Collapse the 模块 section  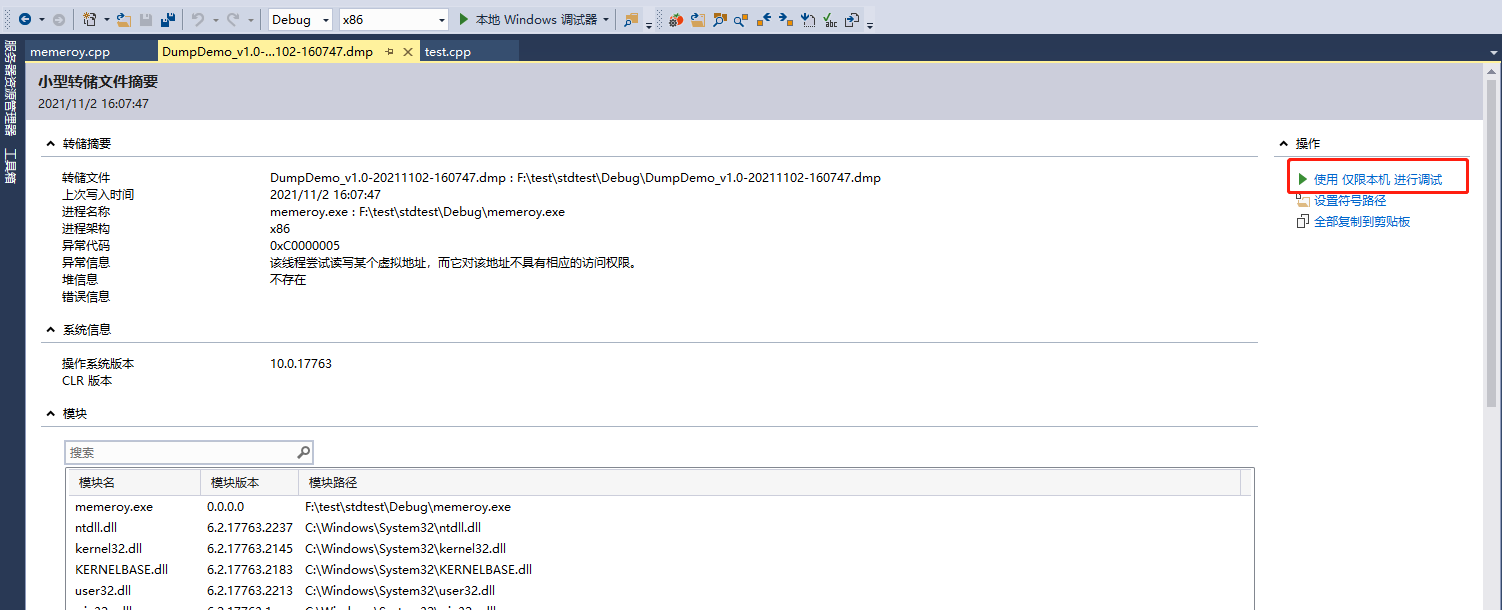(50, 413)
